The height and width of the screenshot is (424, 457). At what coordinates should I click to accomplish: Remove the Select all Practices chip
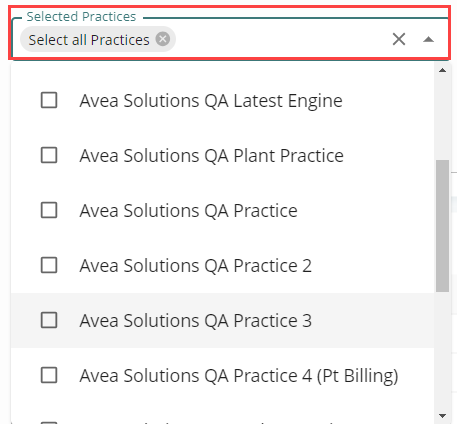[x=163, y=39]
